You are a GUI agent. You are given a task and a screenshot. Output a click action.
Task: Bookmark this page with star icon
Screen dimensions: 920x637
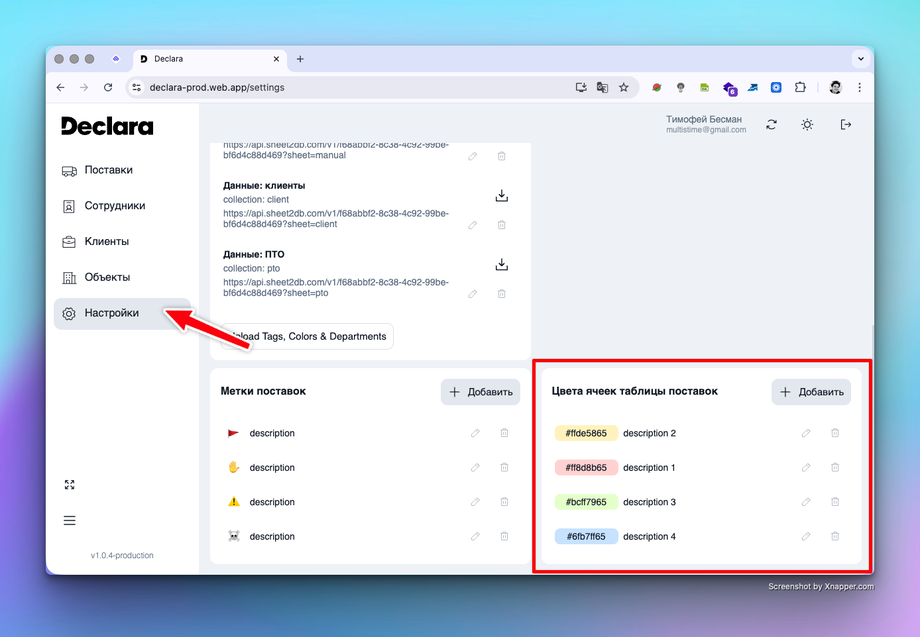pos(624,87)
